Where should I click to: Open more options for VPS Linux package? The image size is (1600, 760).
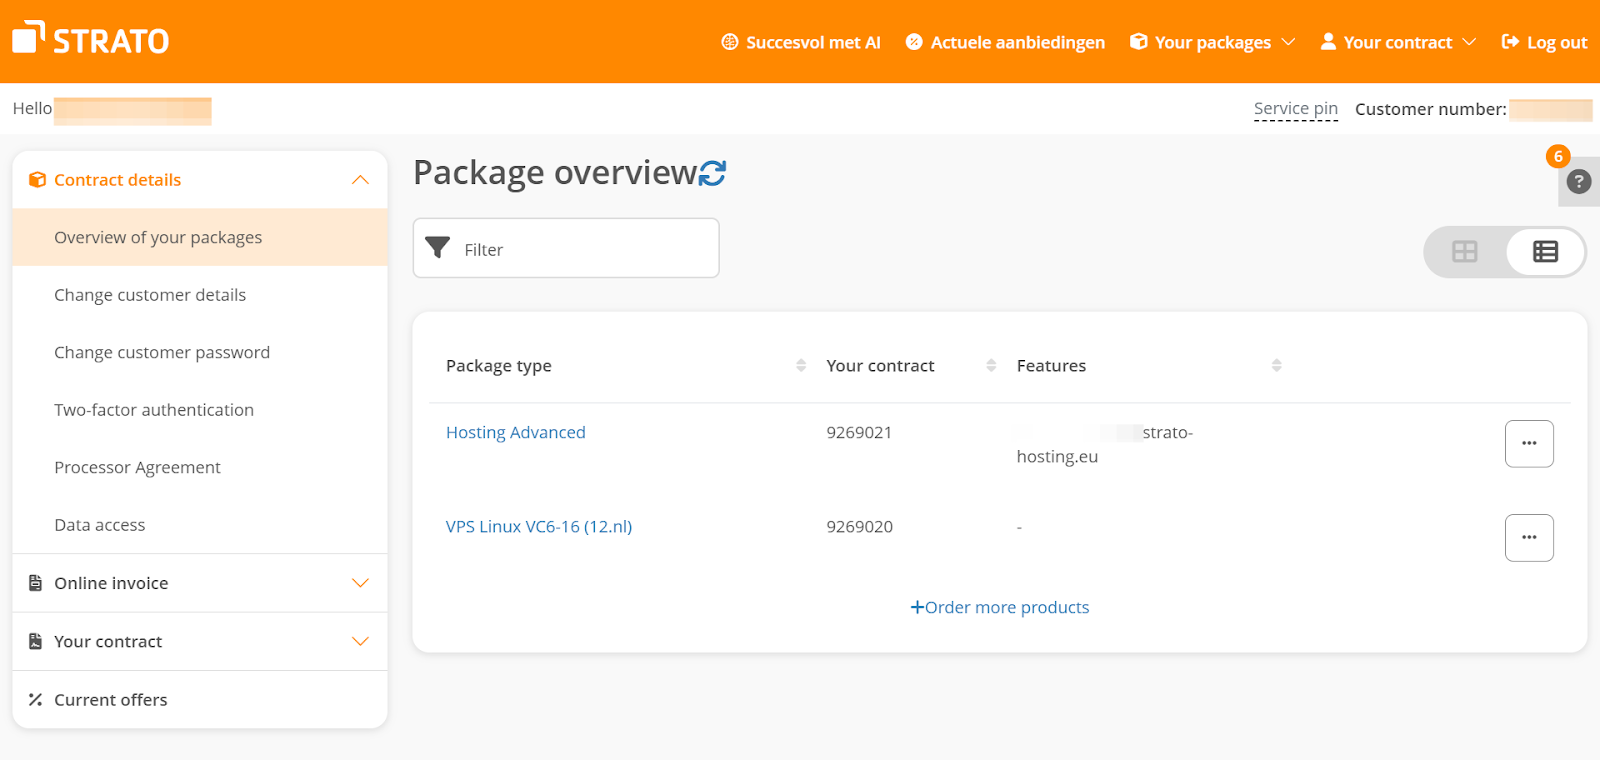pos(1528,538)
